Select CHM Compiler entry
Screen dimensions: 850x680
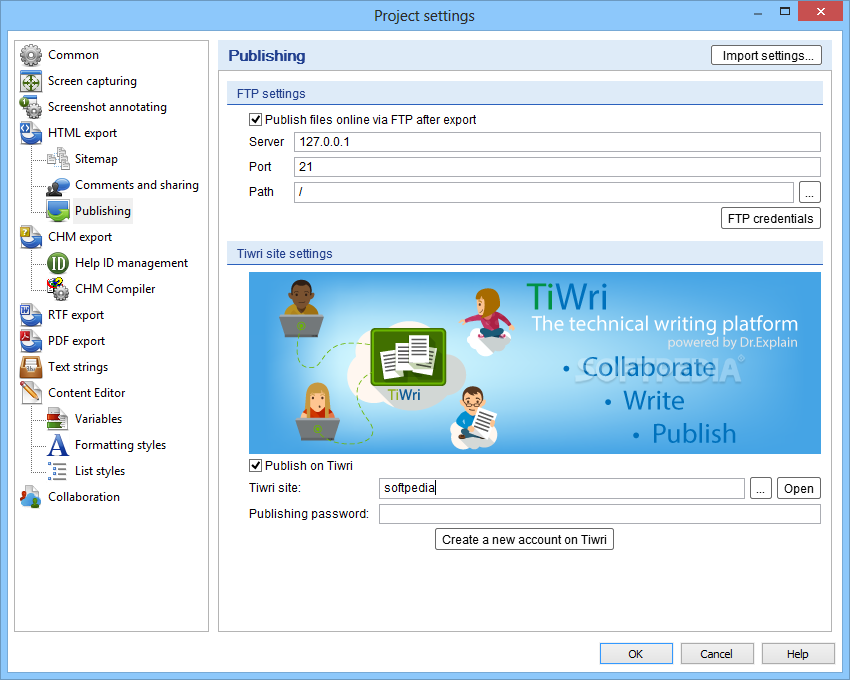115,289
